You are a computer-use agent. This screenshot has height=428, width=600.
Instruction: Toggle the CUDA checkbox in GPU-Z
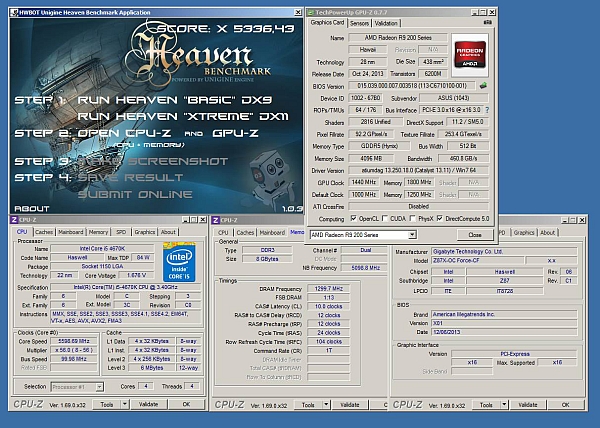click(x=385, y=218)
